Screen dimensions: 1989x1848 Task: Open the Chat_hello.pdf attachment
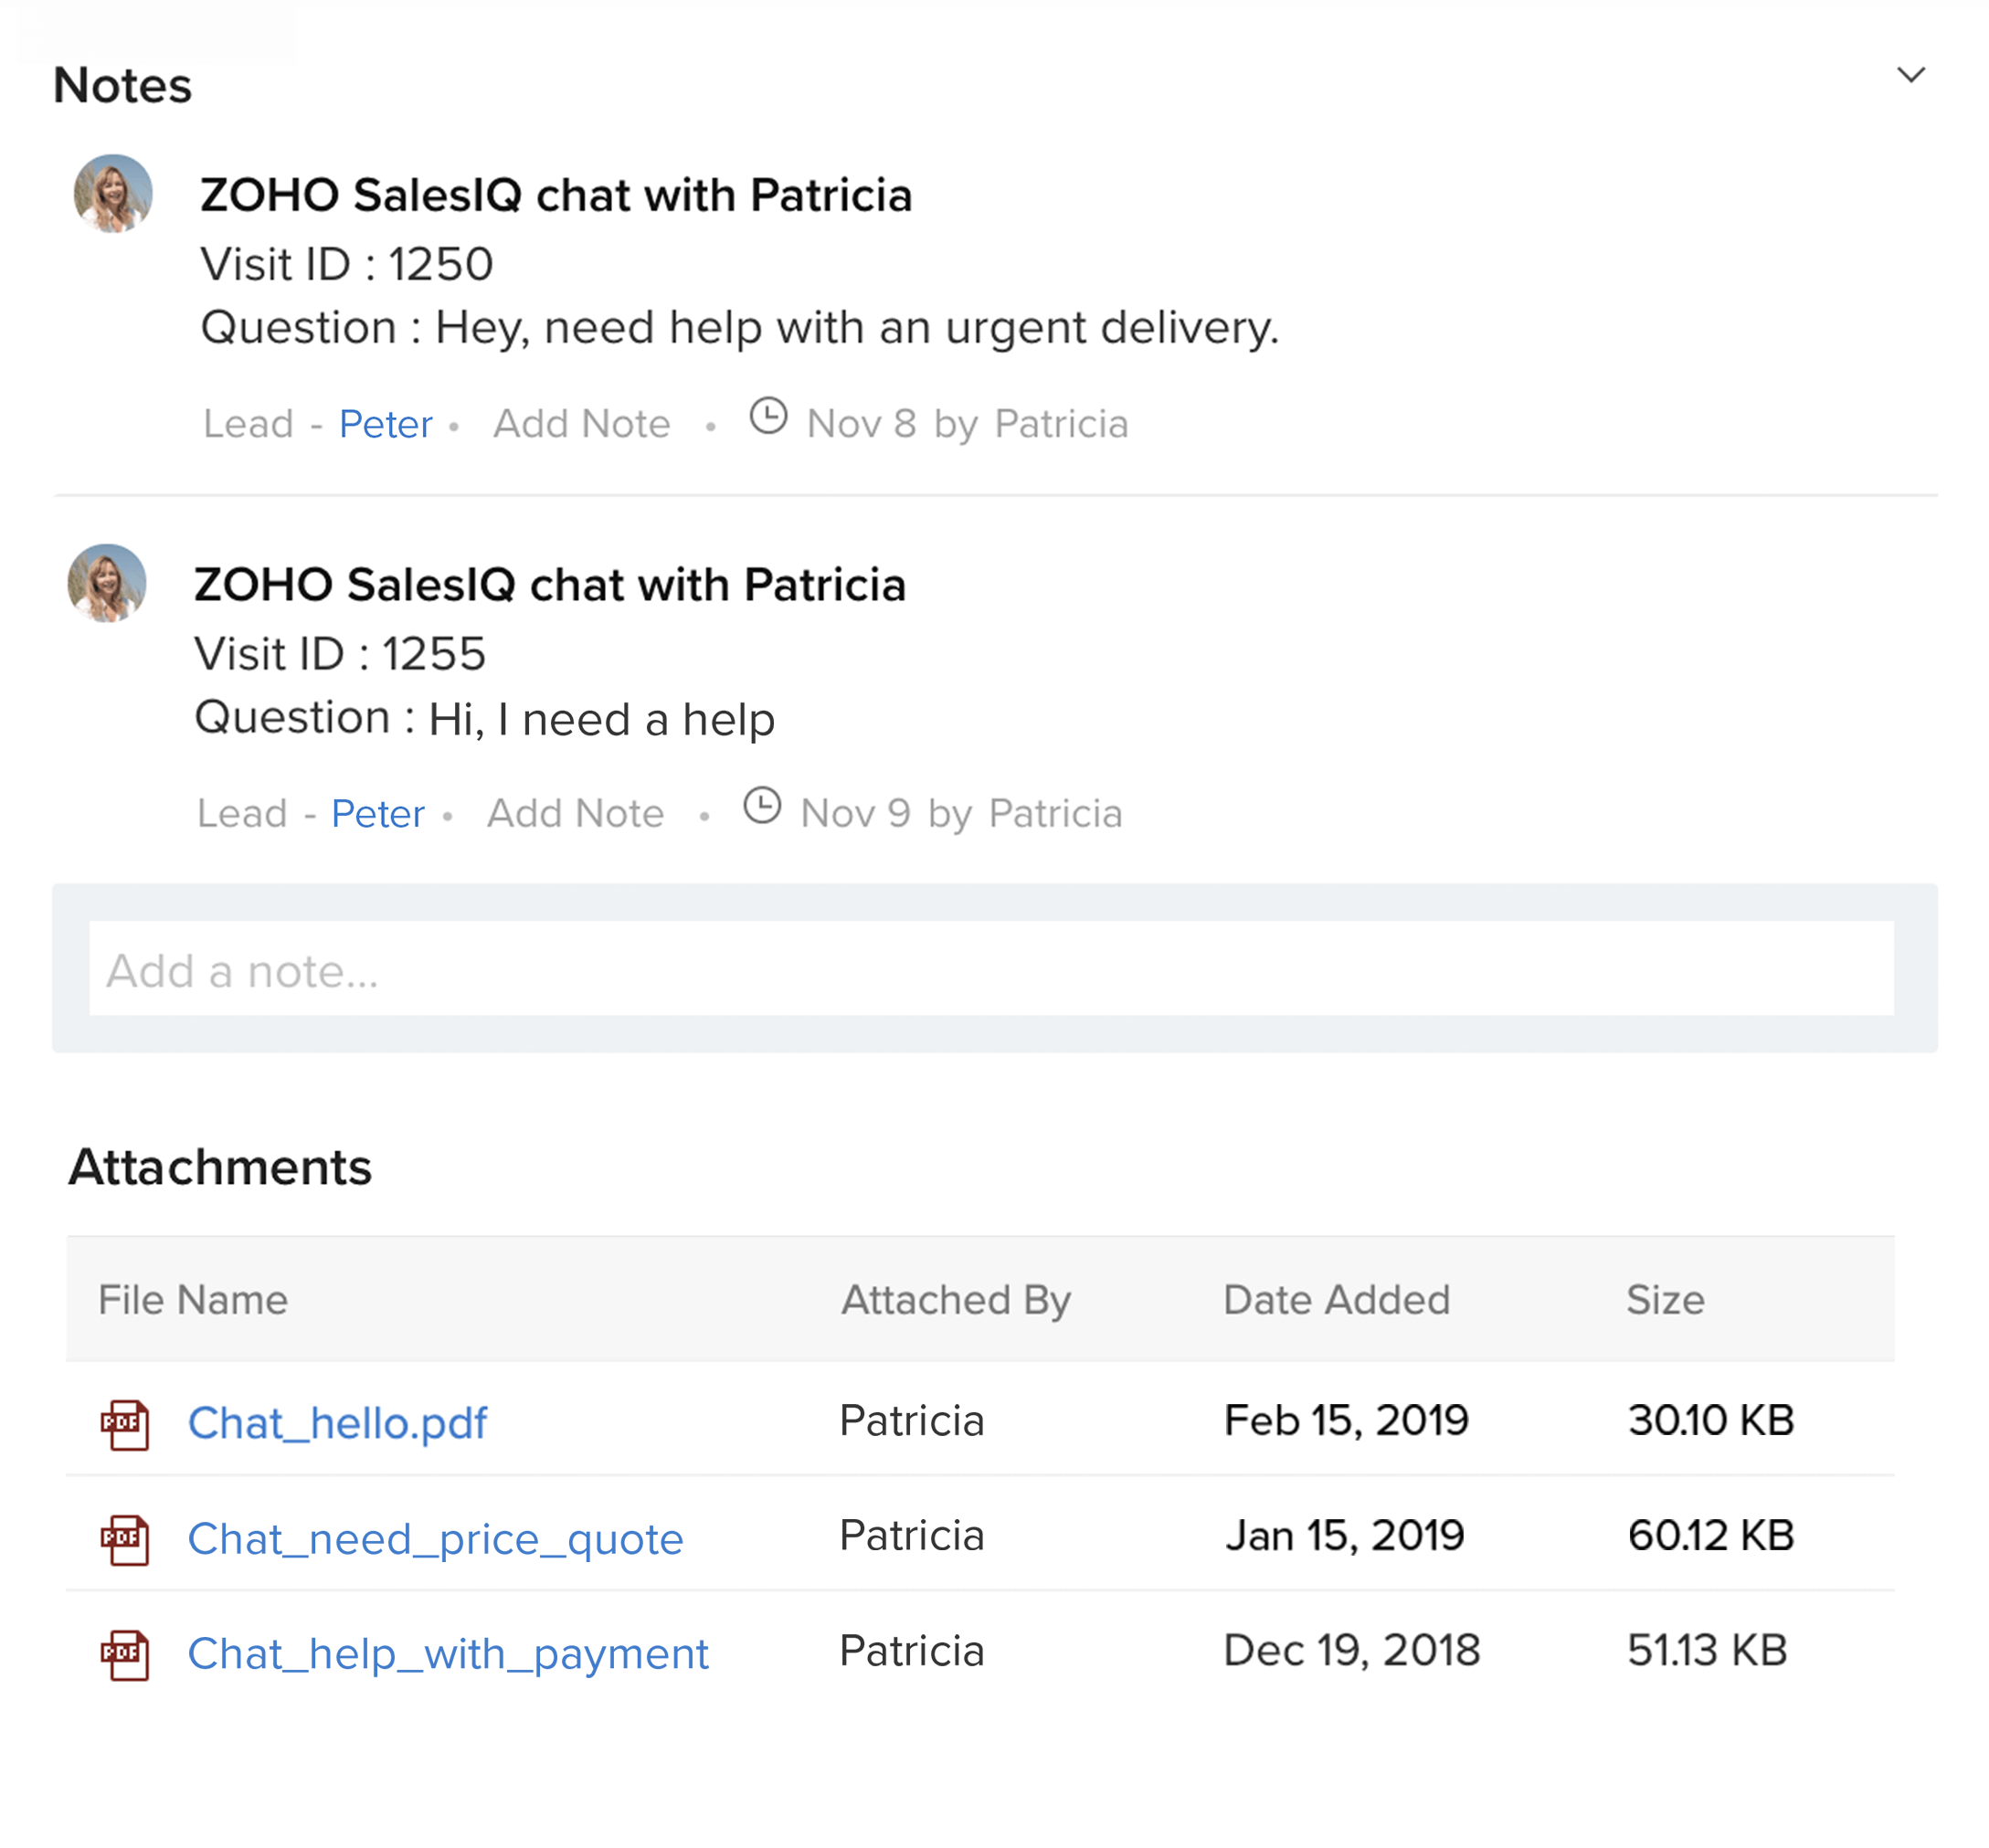tap(337, 1423)
